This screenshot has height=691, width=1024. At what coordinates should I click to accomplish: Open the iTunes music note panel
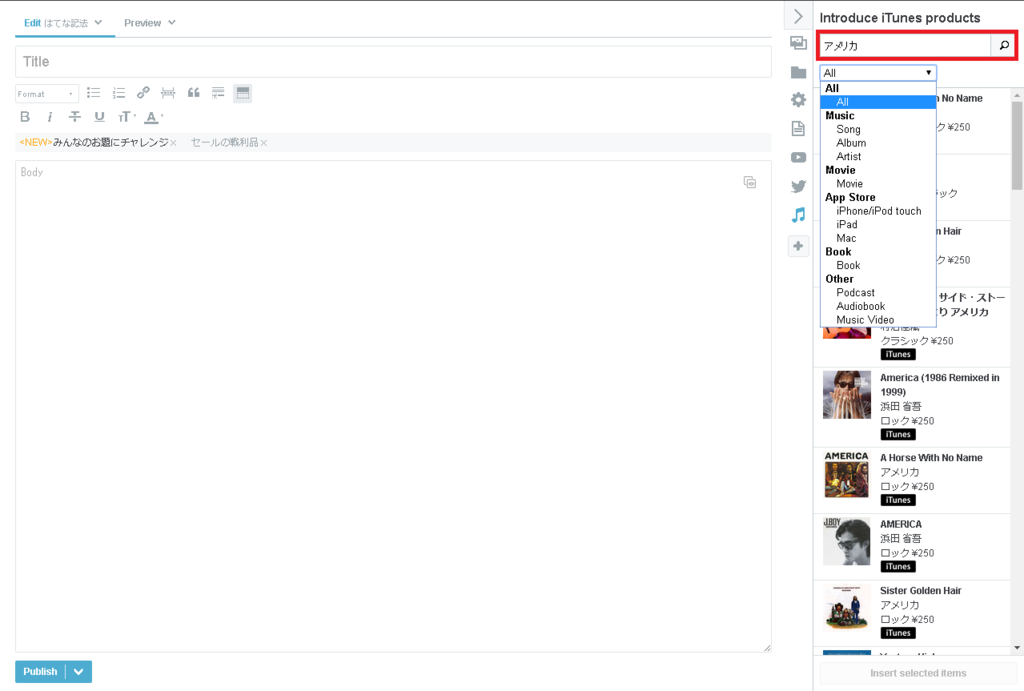coord(798,215)
